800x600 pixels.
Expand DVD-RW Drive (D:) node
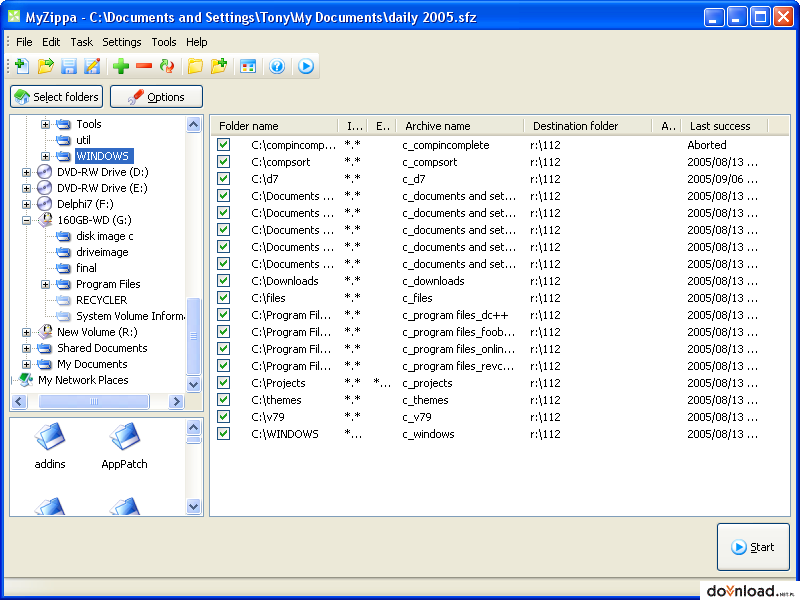(27, 172)
